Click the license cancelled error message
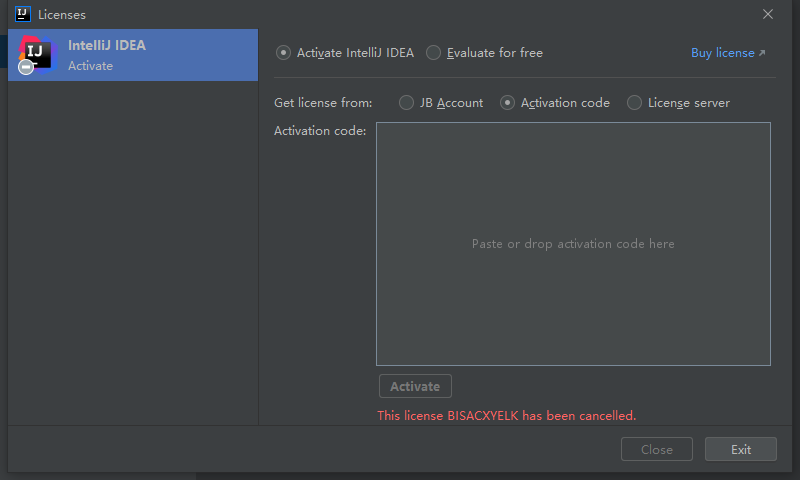This screenshot has width=800, height=480. tap(507, 416)
